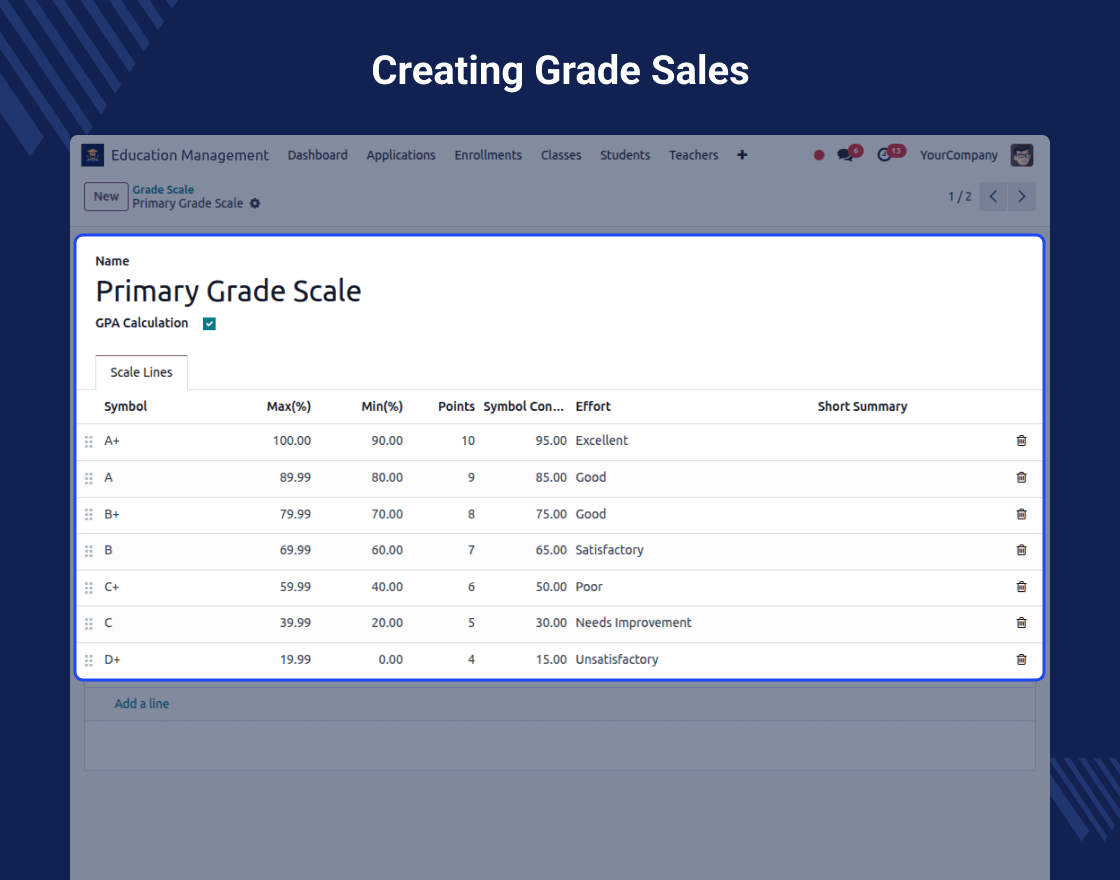The width and height of the screenshot is (1120, 880).
Task: Click the Excellent effort cell
Action: pyautogui.click(x=601, y=441)
